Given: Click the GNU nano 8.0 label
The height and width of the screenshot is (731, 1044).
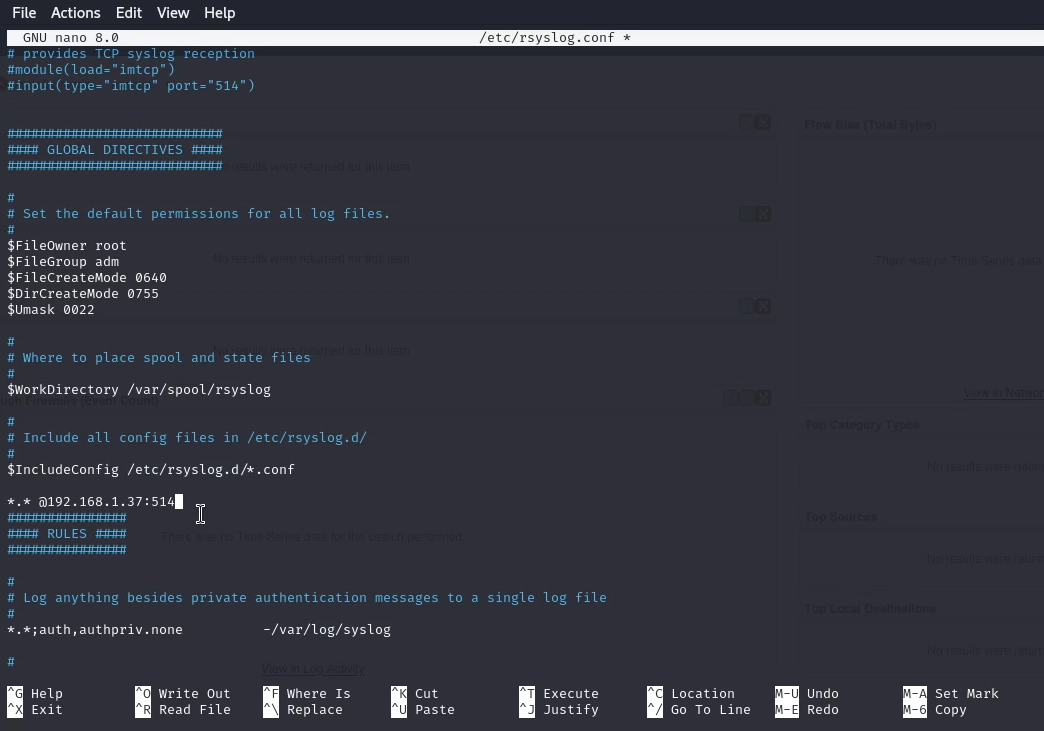Looking at the screenshot, I should coord(71,38).
